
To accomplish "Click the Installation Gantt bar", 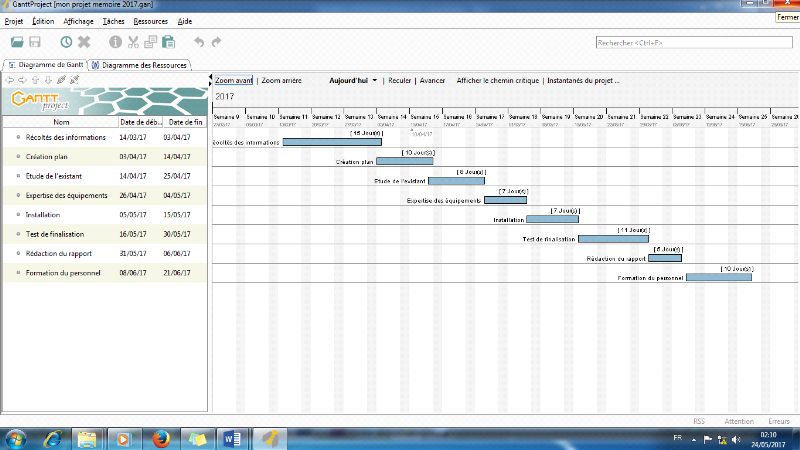I will tap(553, 219).
